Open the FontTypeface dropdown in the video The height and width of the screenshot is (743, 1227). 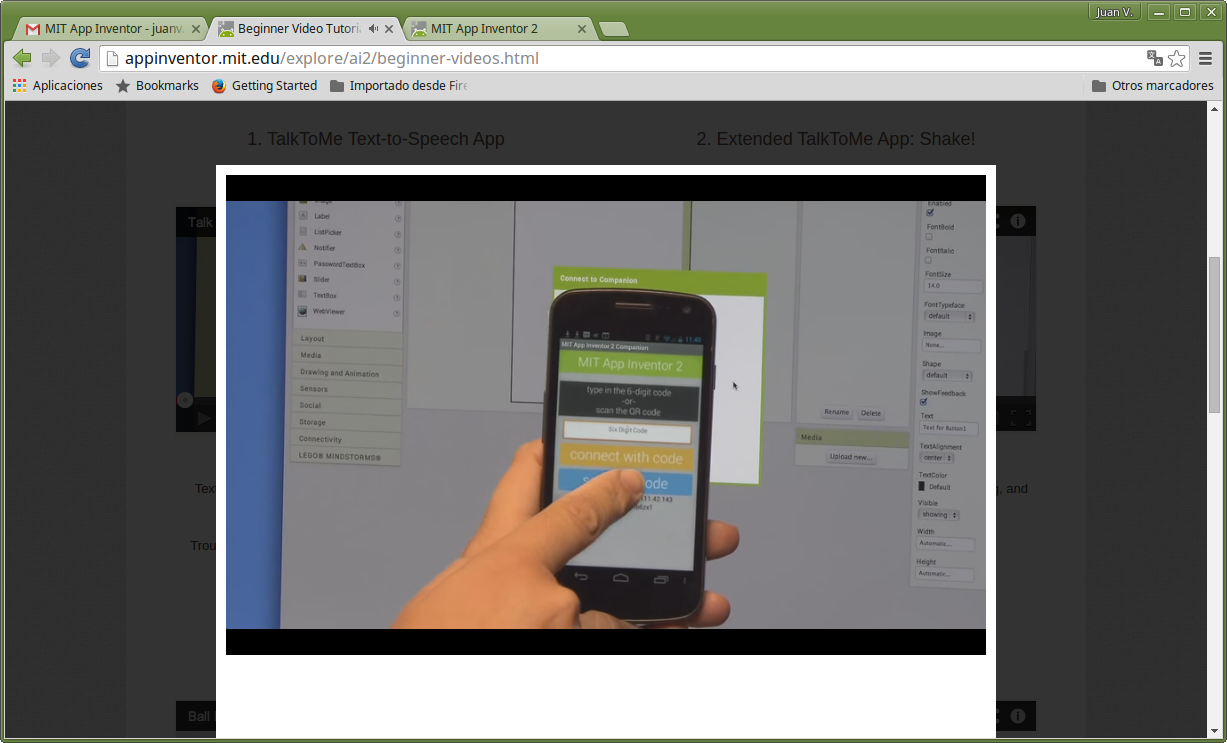point(949,316)
